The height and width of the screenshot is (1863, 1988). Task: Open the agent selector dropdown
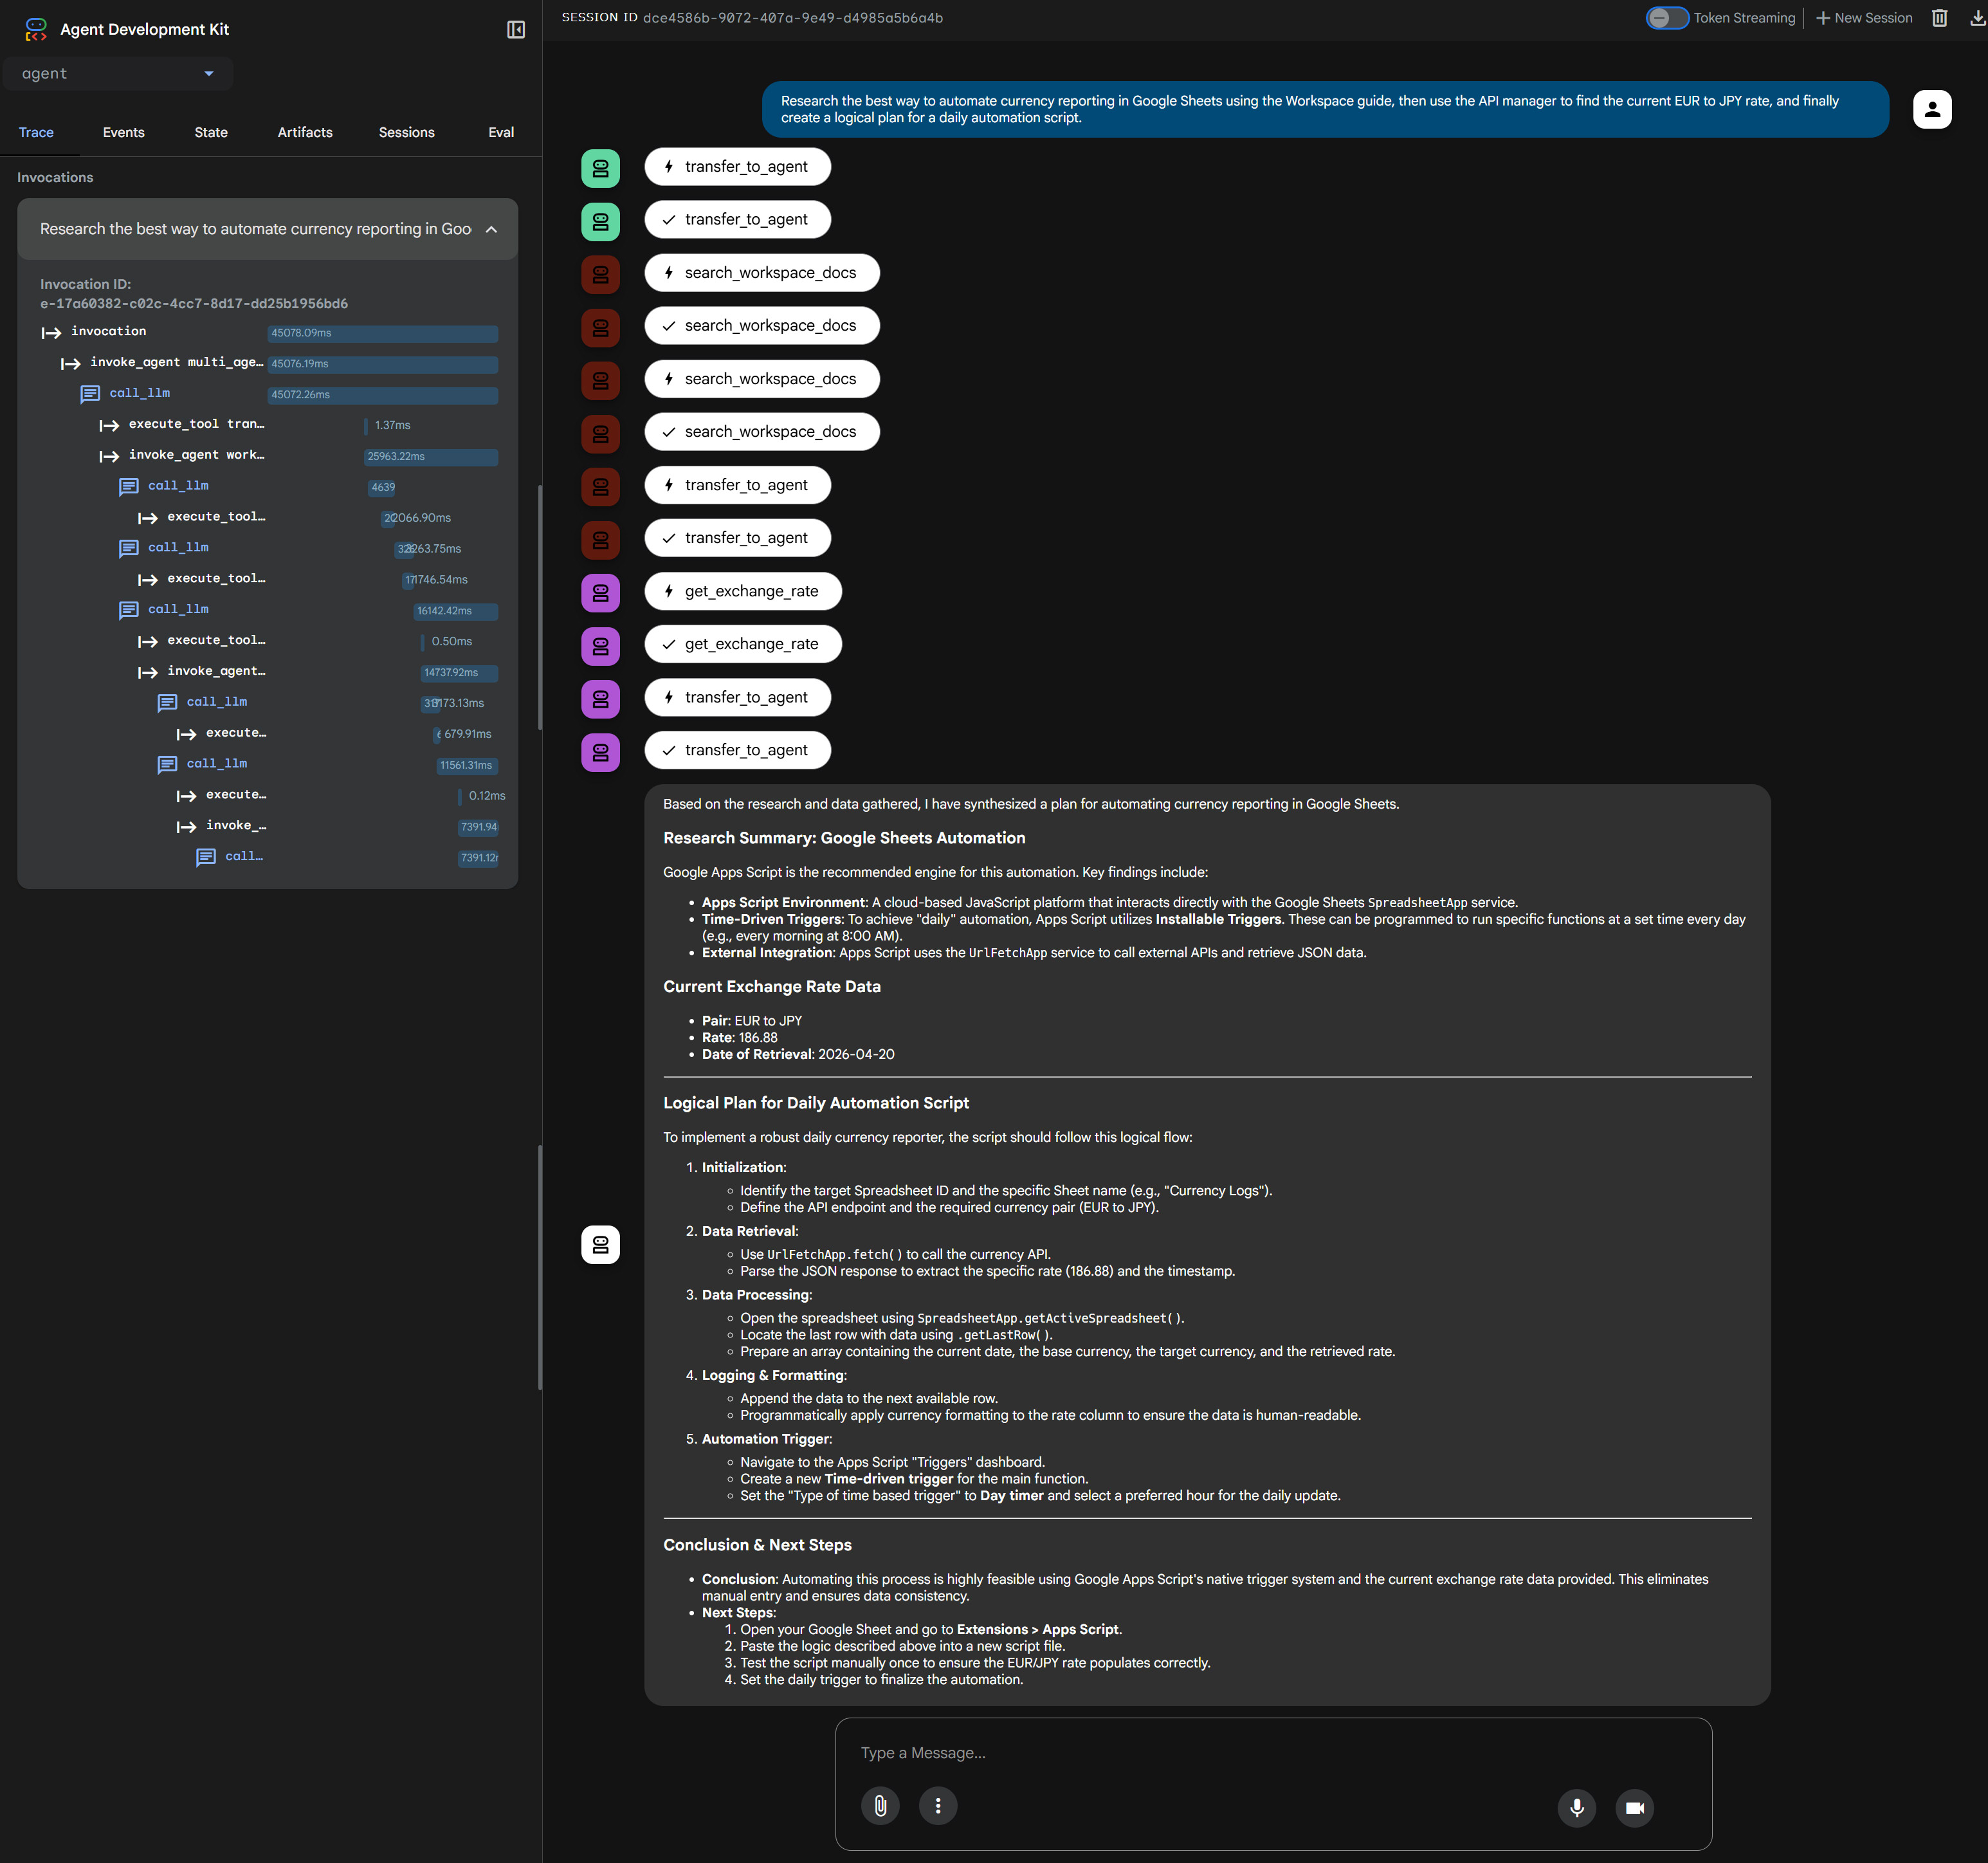pyautogui.click(x=118, y=73)
